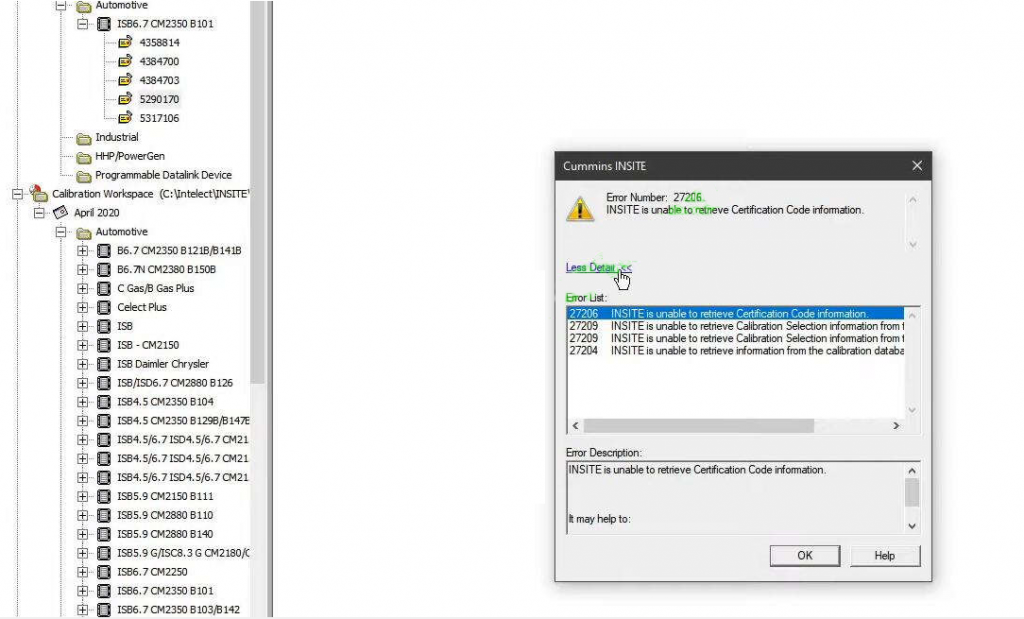
Task: Click the calibration icon beside 5290170
Action: 125,99
